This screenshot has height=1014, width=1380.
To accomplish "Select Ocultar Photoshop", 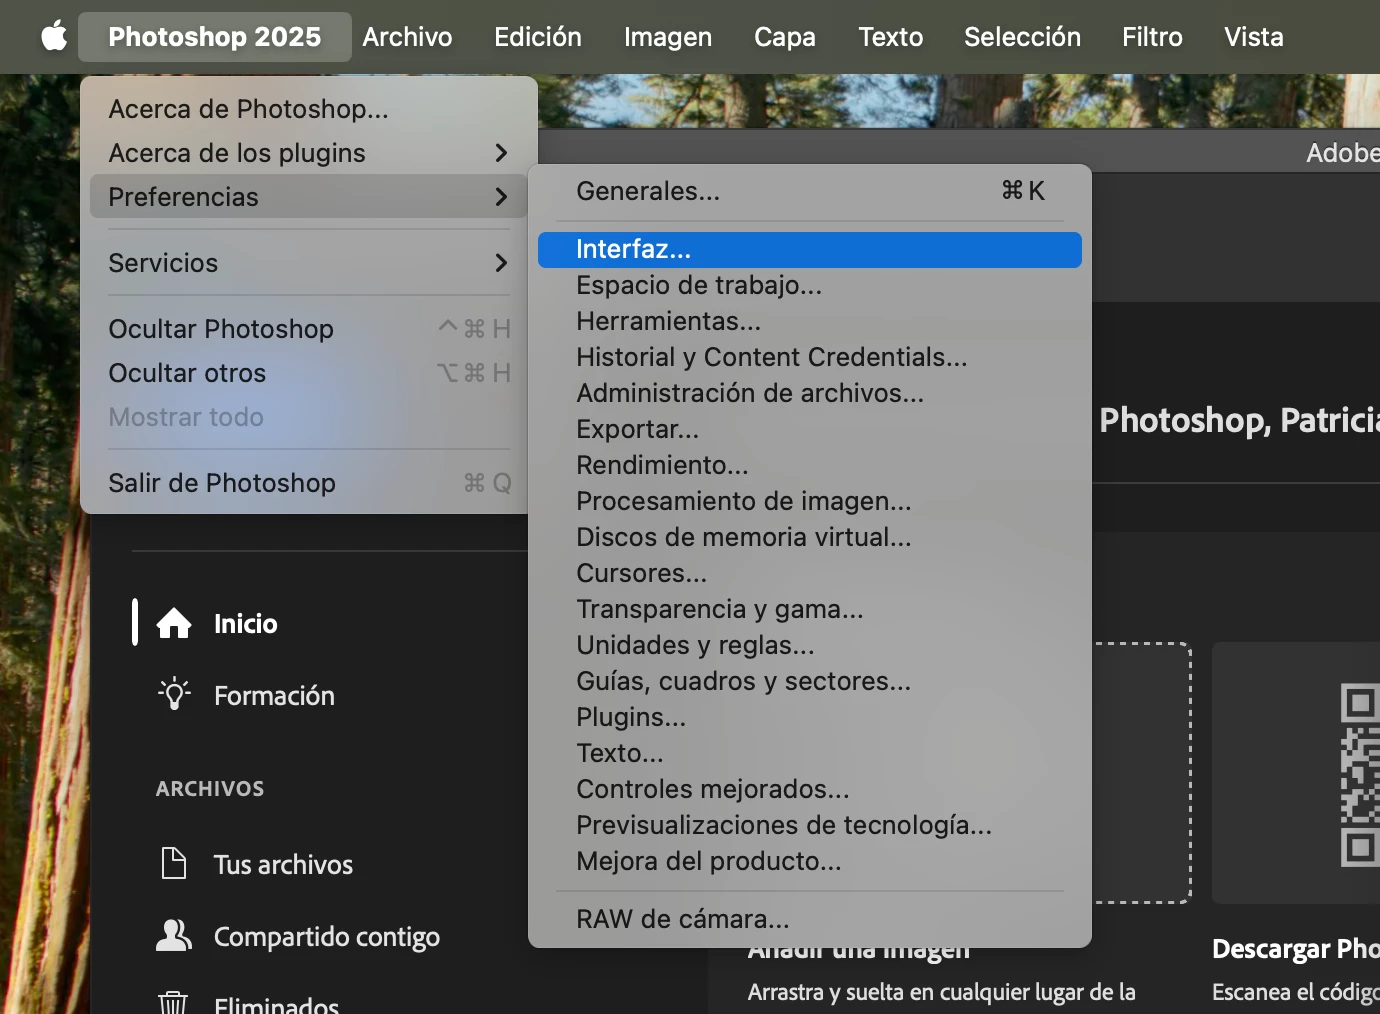I will [x=309, y=329].
